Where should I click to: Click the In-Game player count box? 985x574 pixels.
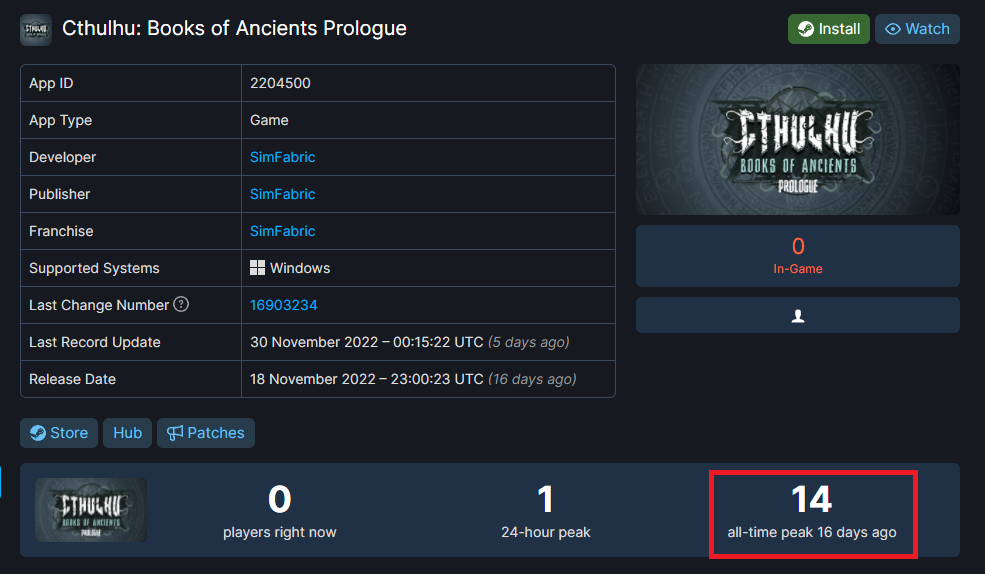pyautogui.click(x=797, y=256)
